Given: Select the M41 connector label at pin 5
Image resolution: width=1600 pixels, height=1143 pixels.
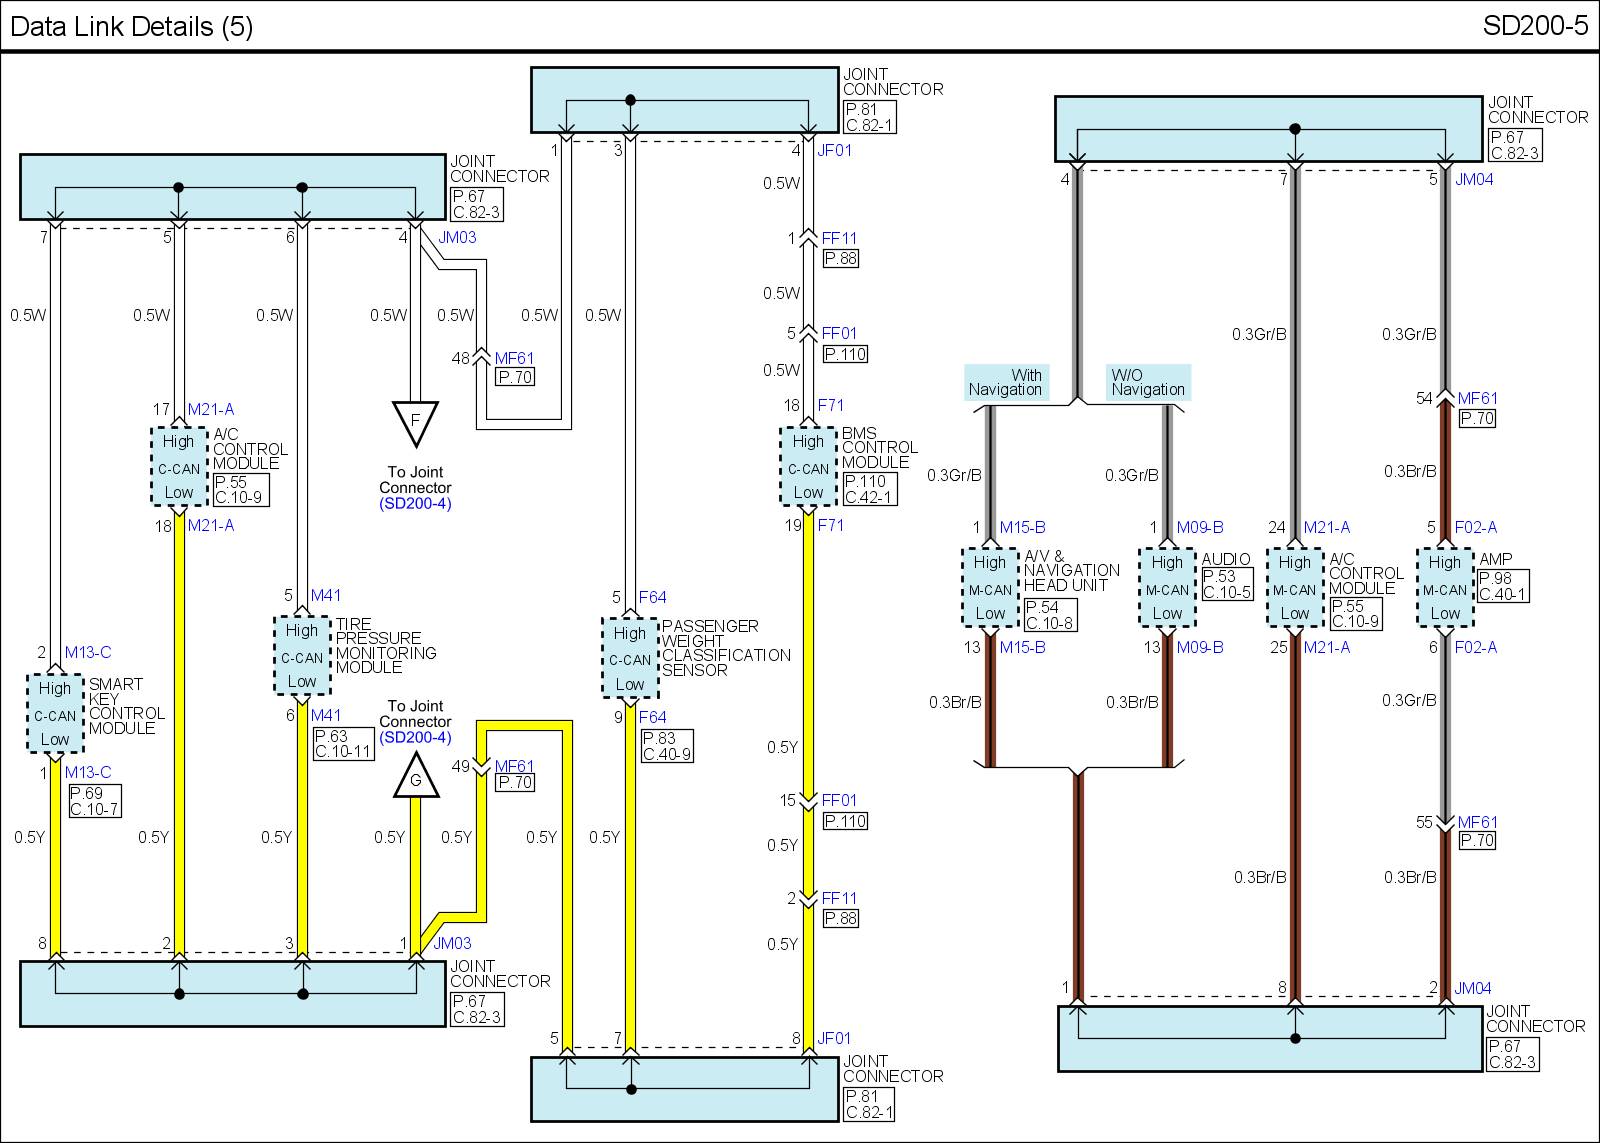Looking at the screenshot, I should (x=326, y=595).
